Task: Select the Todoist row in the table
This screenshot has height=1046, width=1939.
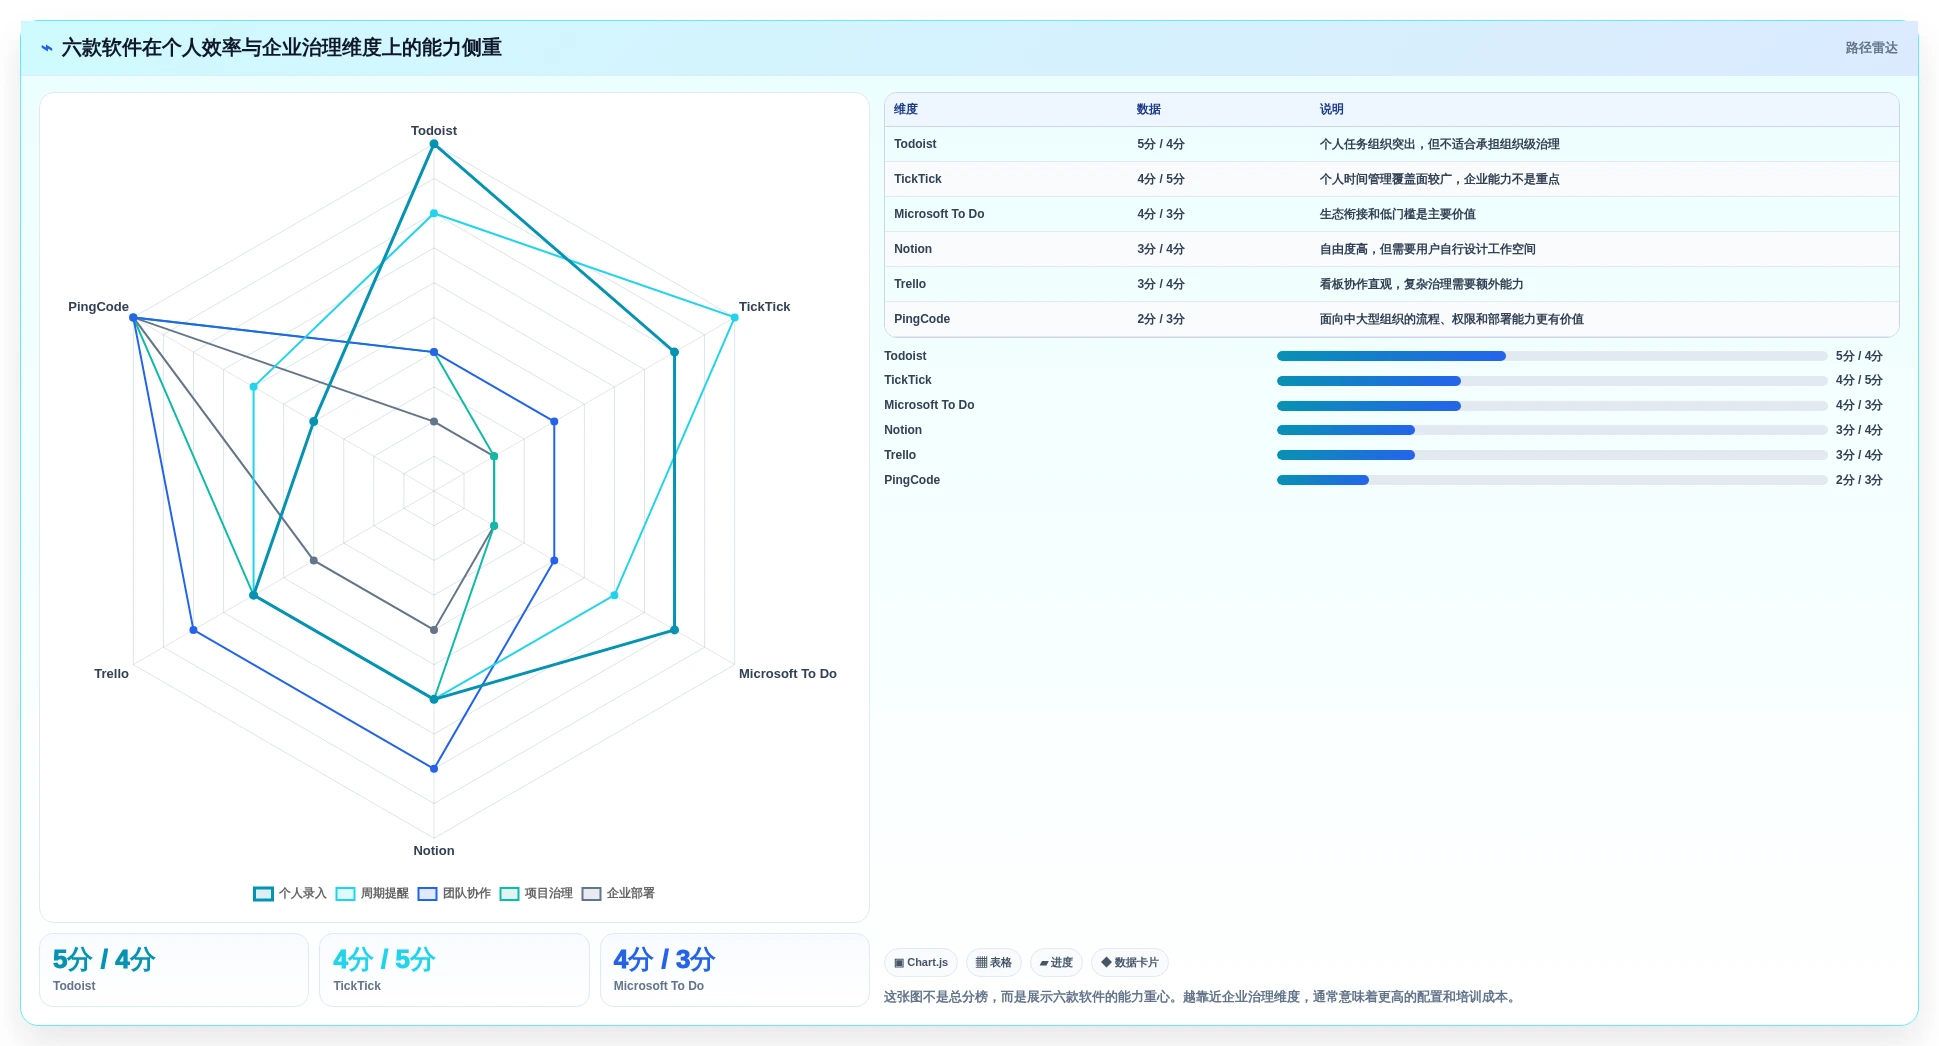Action: (1392, 144)
